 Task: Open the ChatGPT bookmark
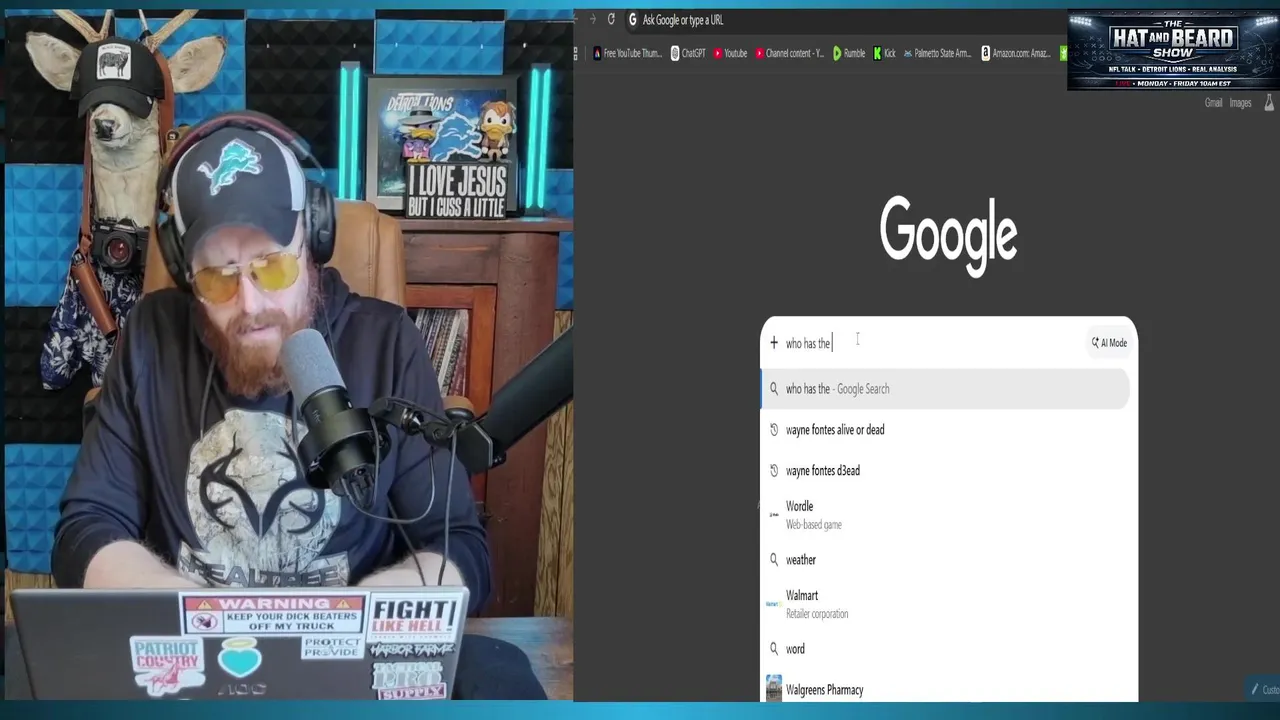click(687, 53)
